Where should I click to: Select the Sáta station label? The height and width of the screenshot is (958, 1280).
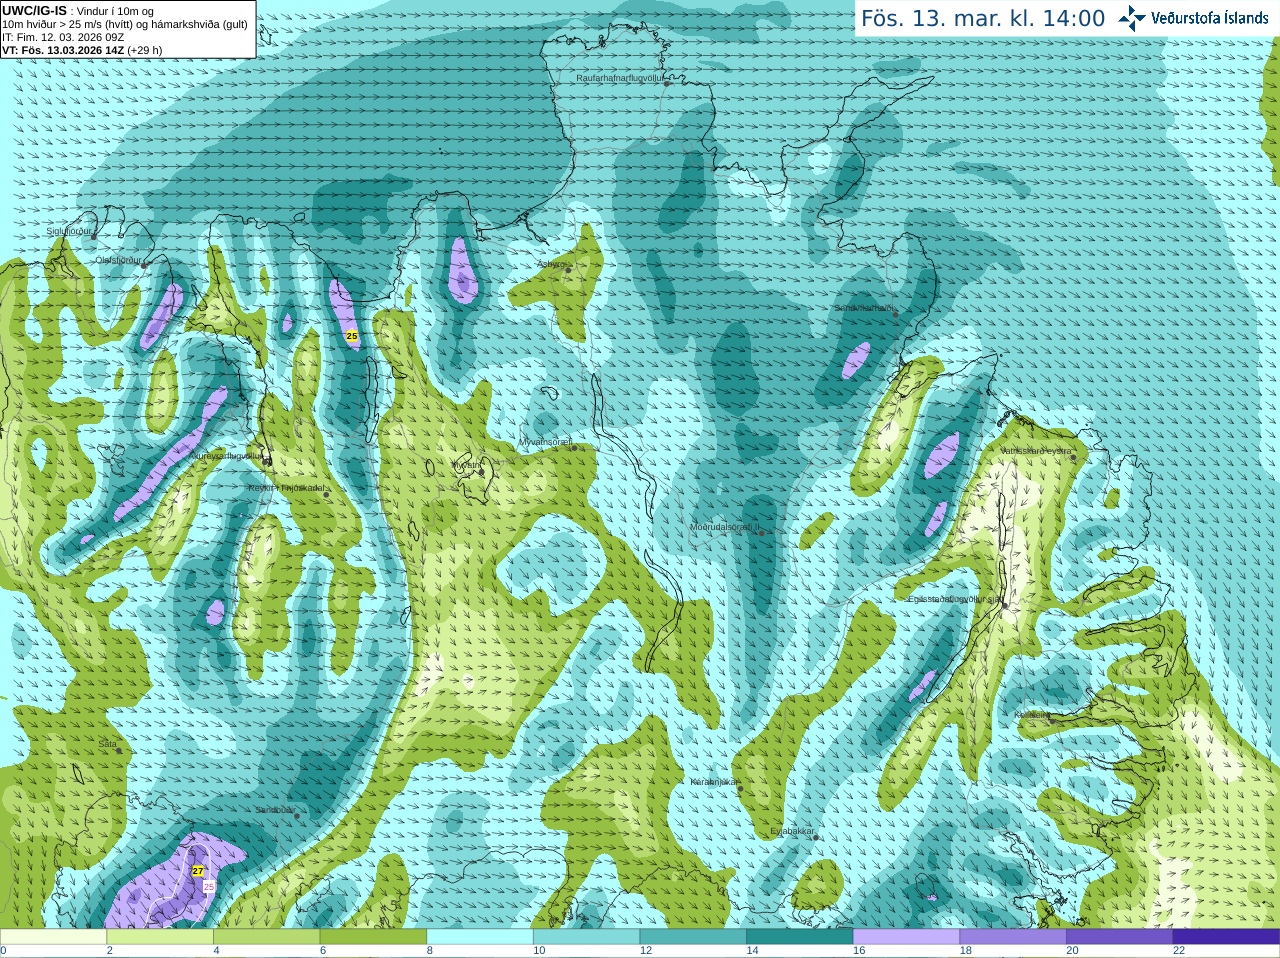[x=108, y=744]
